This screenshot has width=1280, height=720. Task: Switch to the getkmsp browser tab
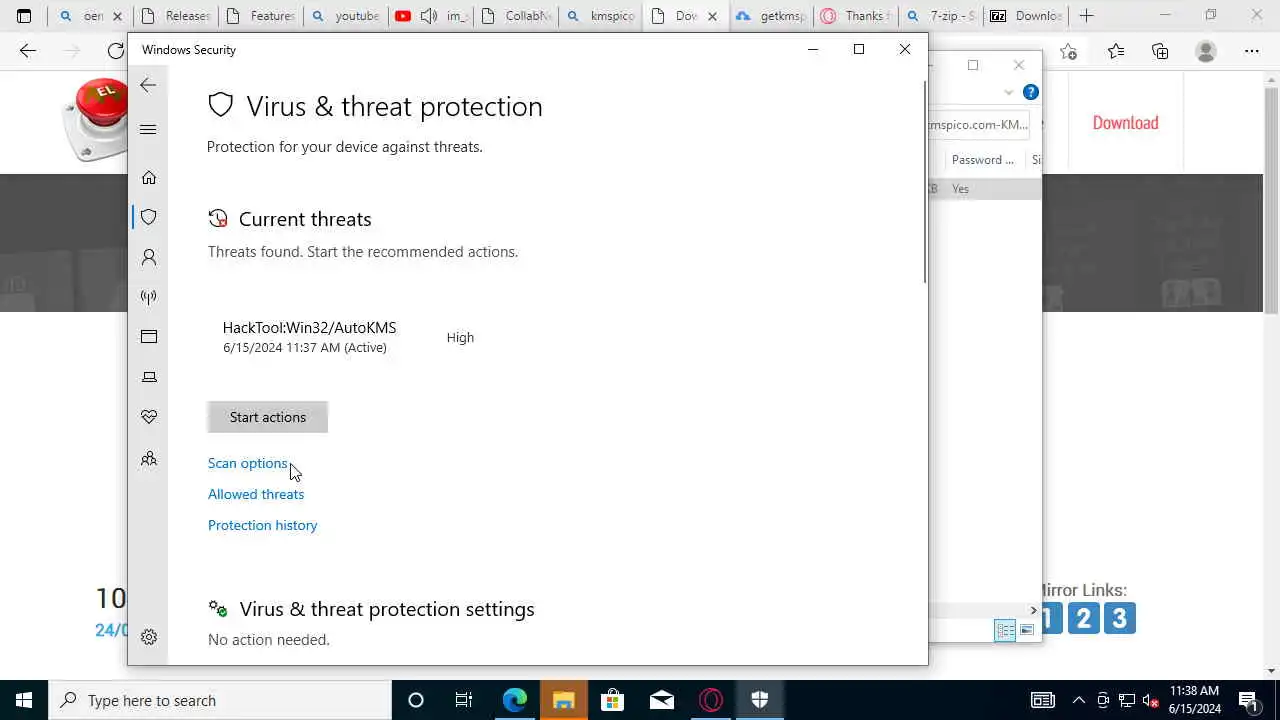pos(770,16)
